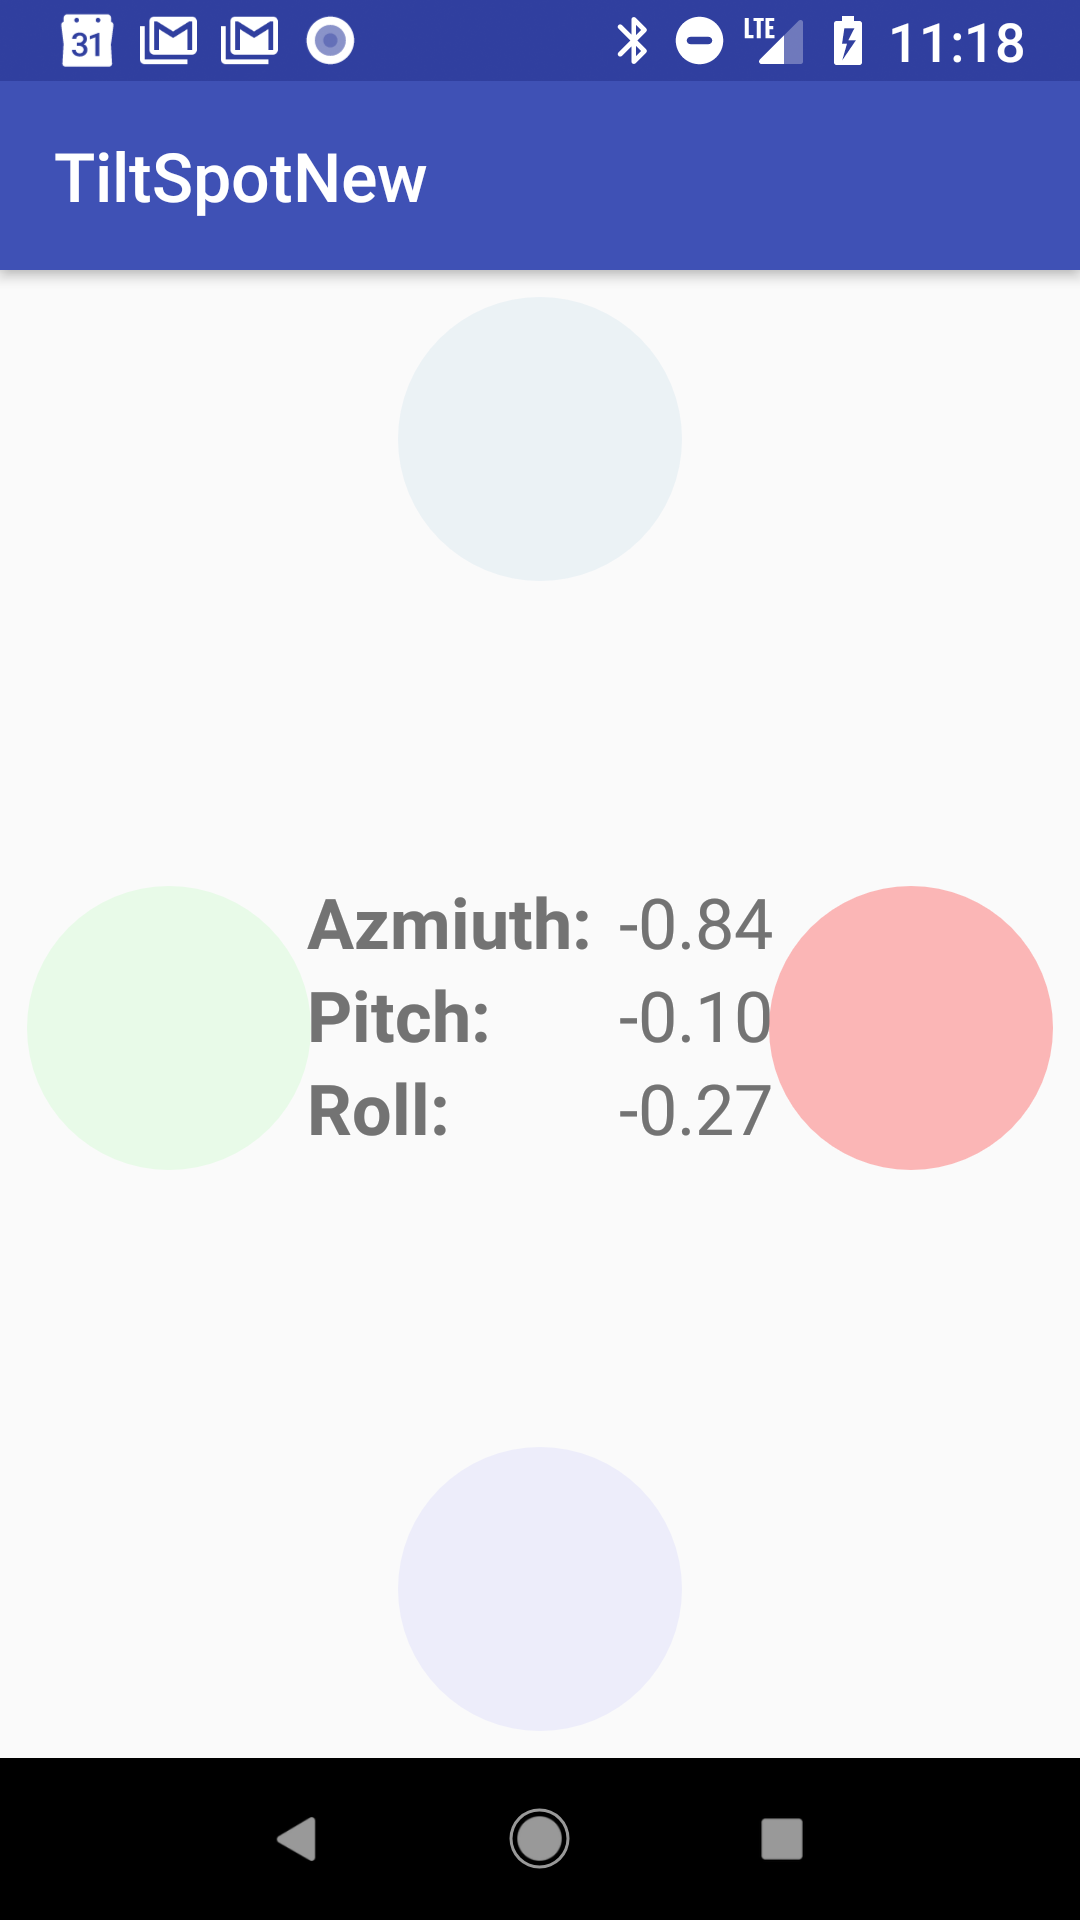
Task: Tap the lavender spot at bottom
Action: coord(540,1588)
